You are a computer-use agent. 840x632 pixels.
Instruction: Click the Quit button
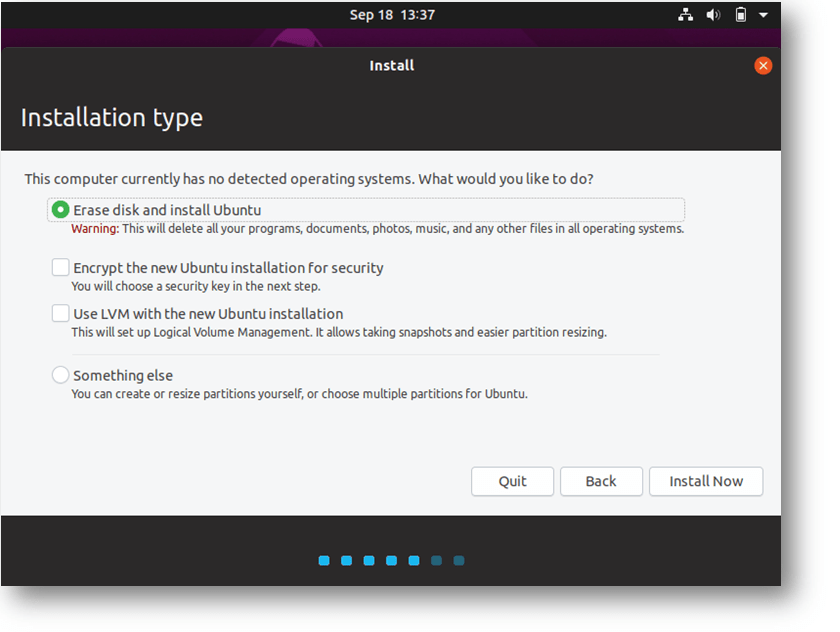point(512,481)
